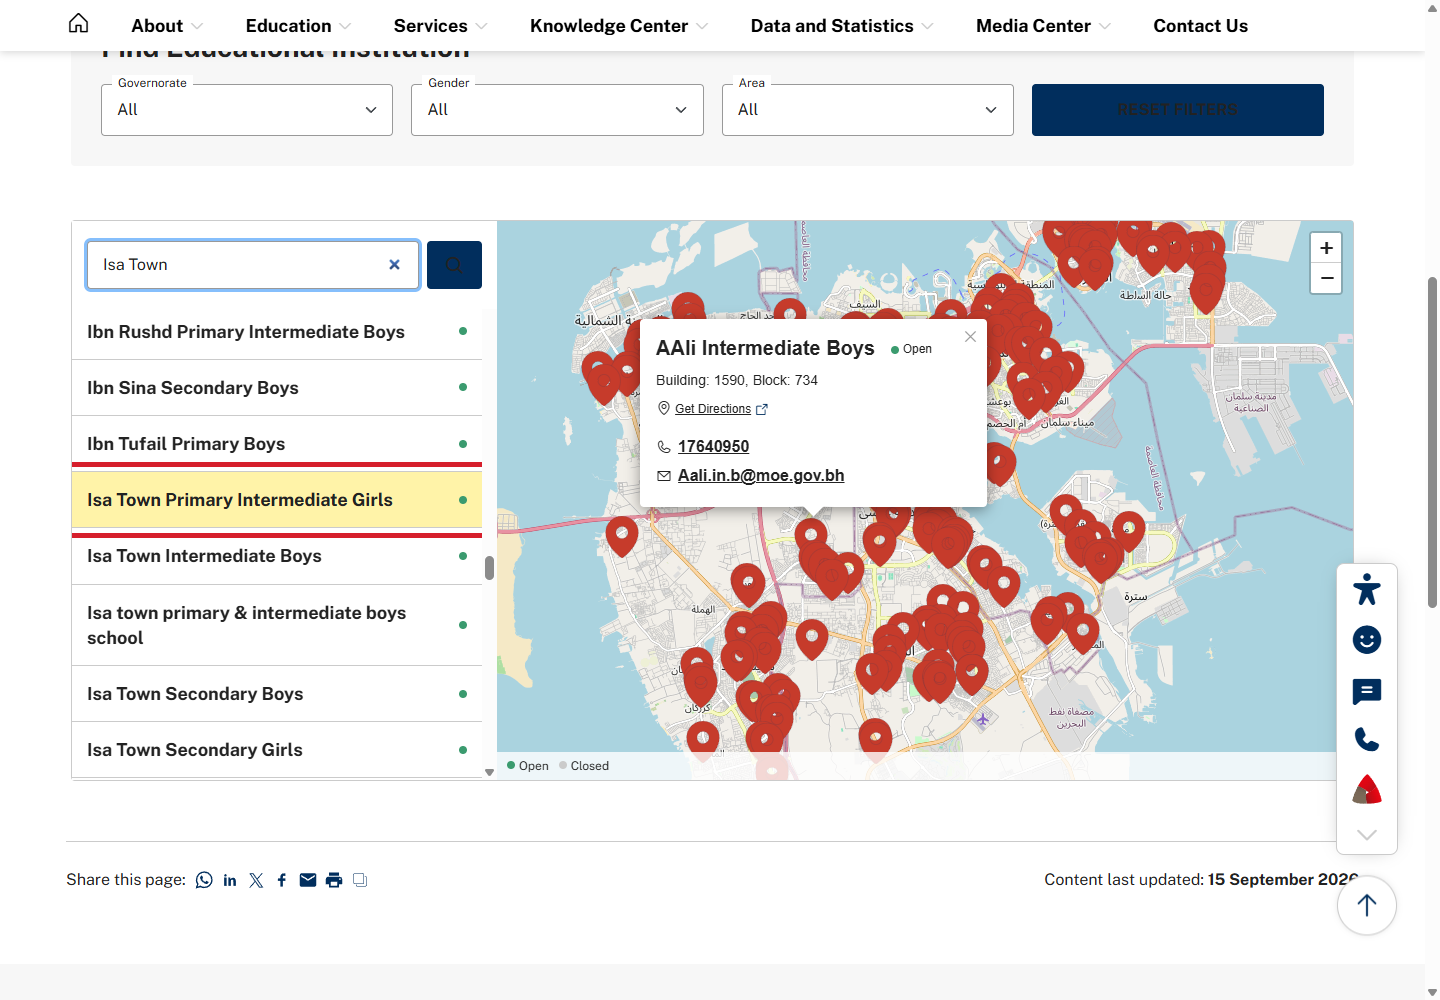Zoom out on the map
Image resolution: width=1440 pixels, height=1000 pixels.
point(1326,278)
